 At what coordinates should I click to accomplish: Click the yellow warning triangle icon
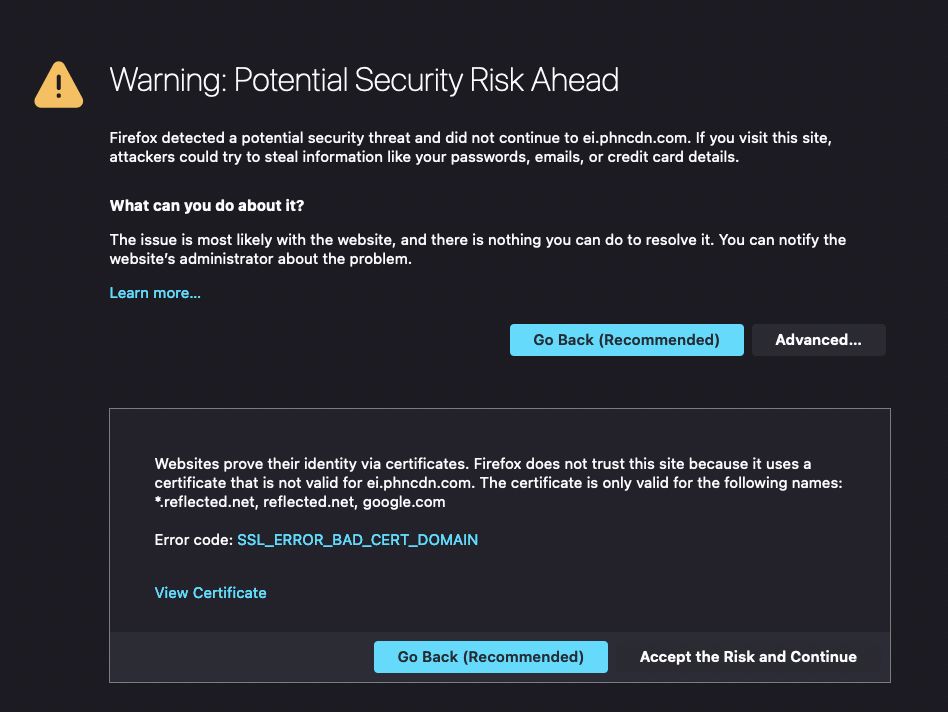pyautogui.click(x=59, y=85)
